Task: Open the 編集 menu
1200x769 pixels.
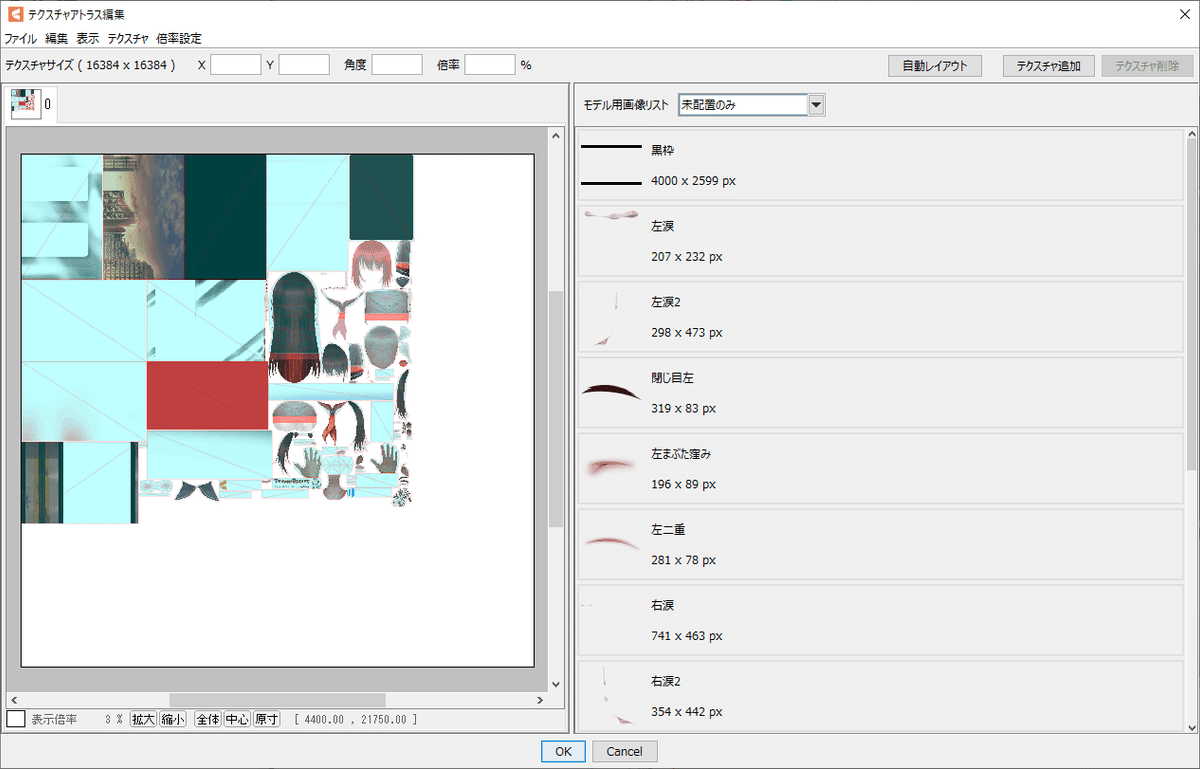Action: tap(56, 39)
